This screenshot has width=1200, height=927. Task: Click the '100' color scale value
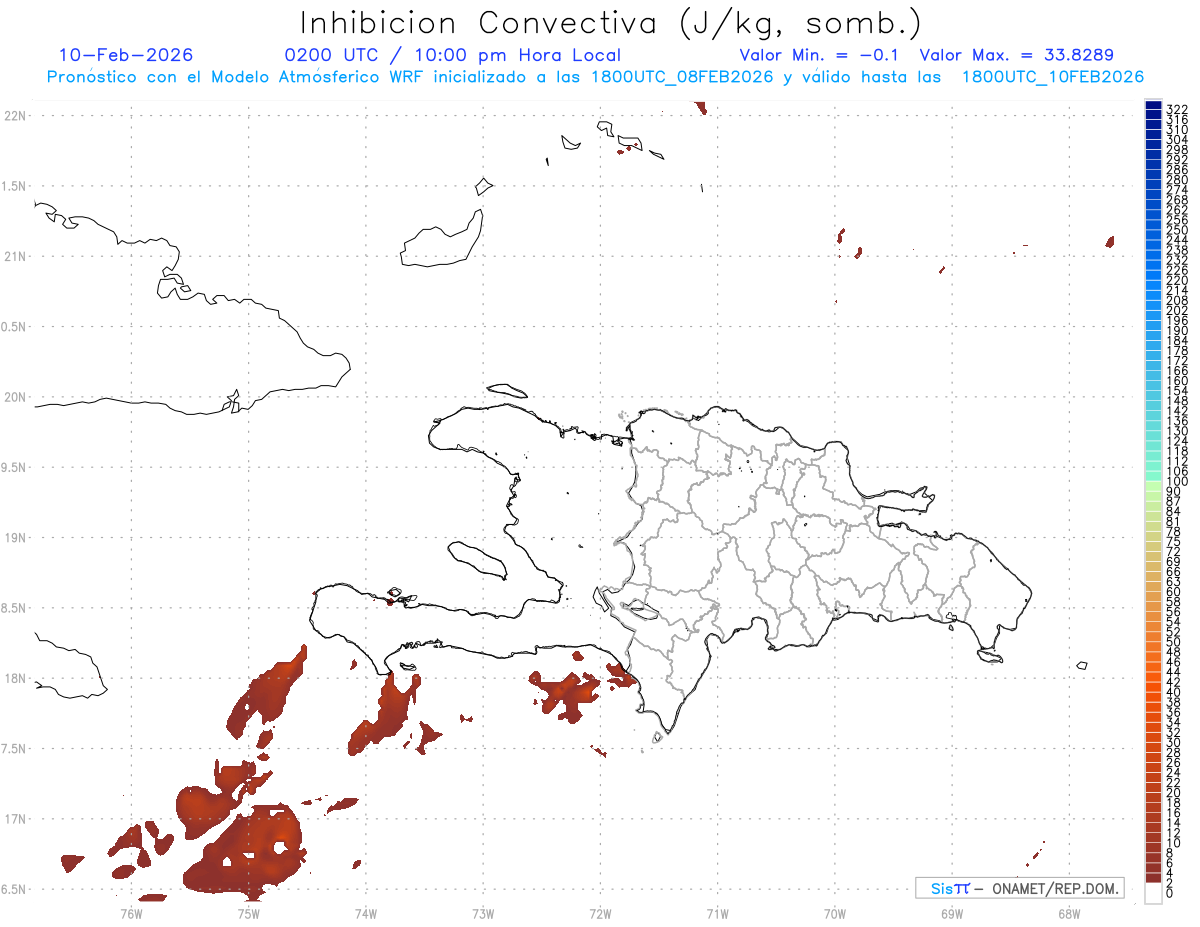tap(1176, 481)
